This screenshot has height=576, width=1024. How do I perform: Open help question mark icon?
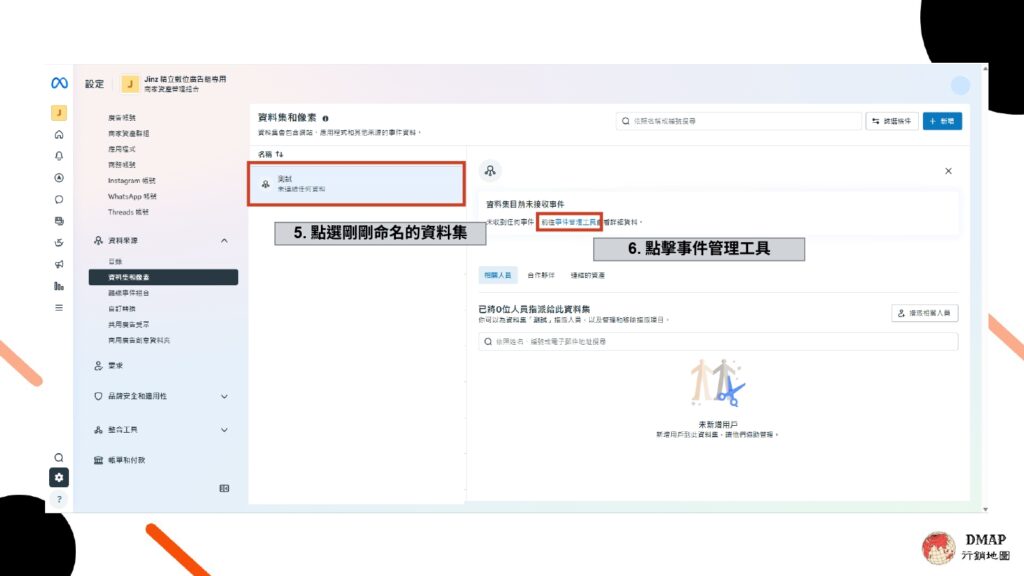pos(59,500)
